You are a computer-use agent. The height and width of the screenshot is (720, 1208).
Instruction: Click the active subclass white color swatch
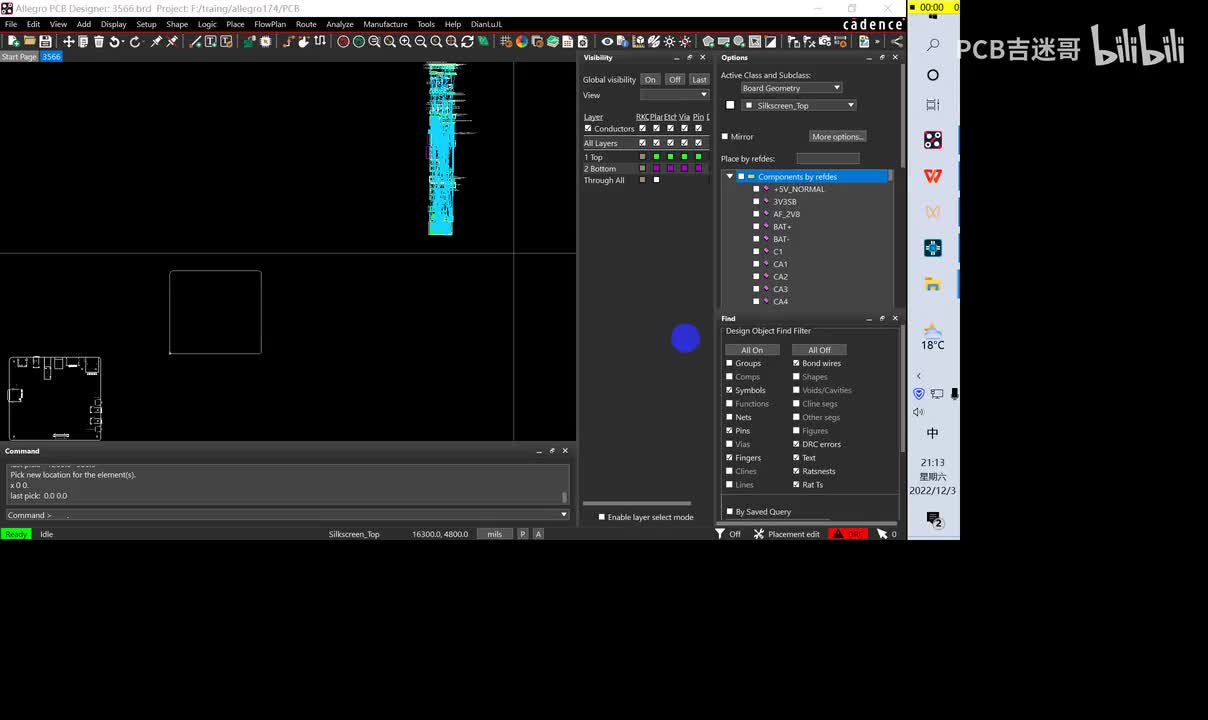point(730,105)
